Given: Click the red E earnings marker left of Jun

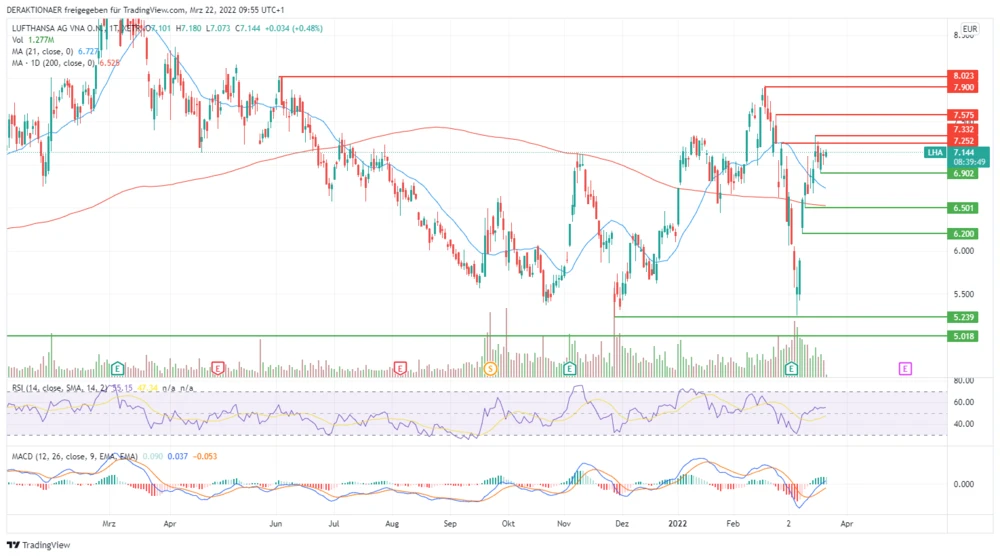Looking at the screenshot, I should point(217,368).
